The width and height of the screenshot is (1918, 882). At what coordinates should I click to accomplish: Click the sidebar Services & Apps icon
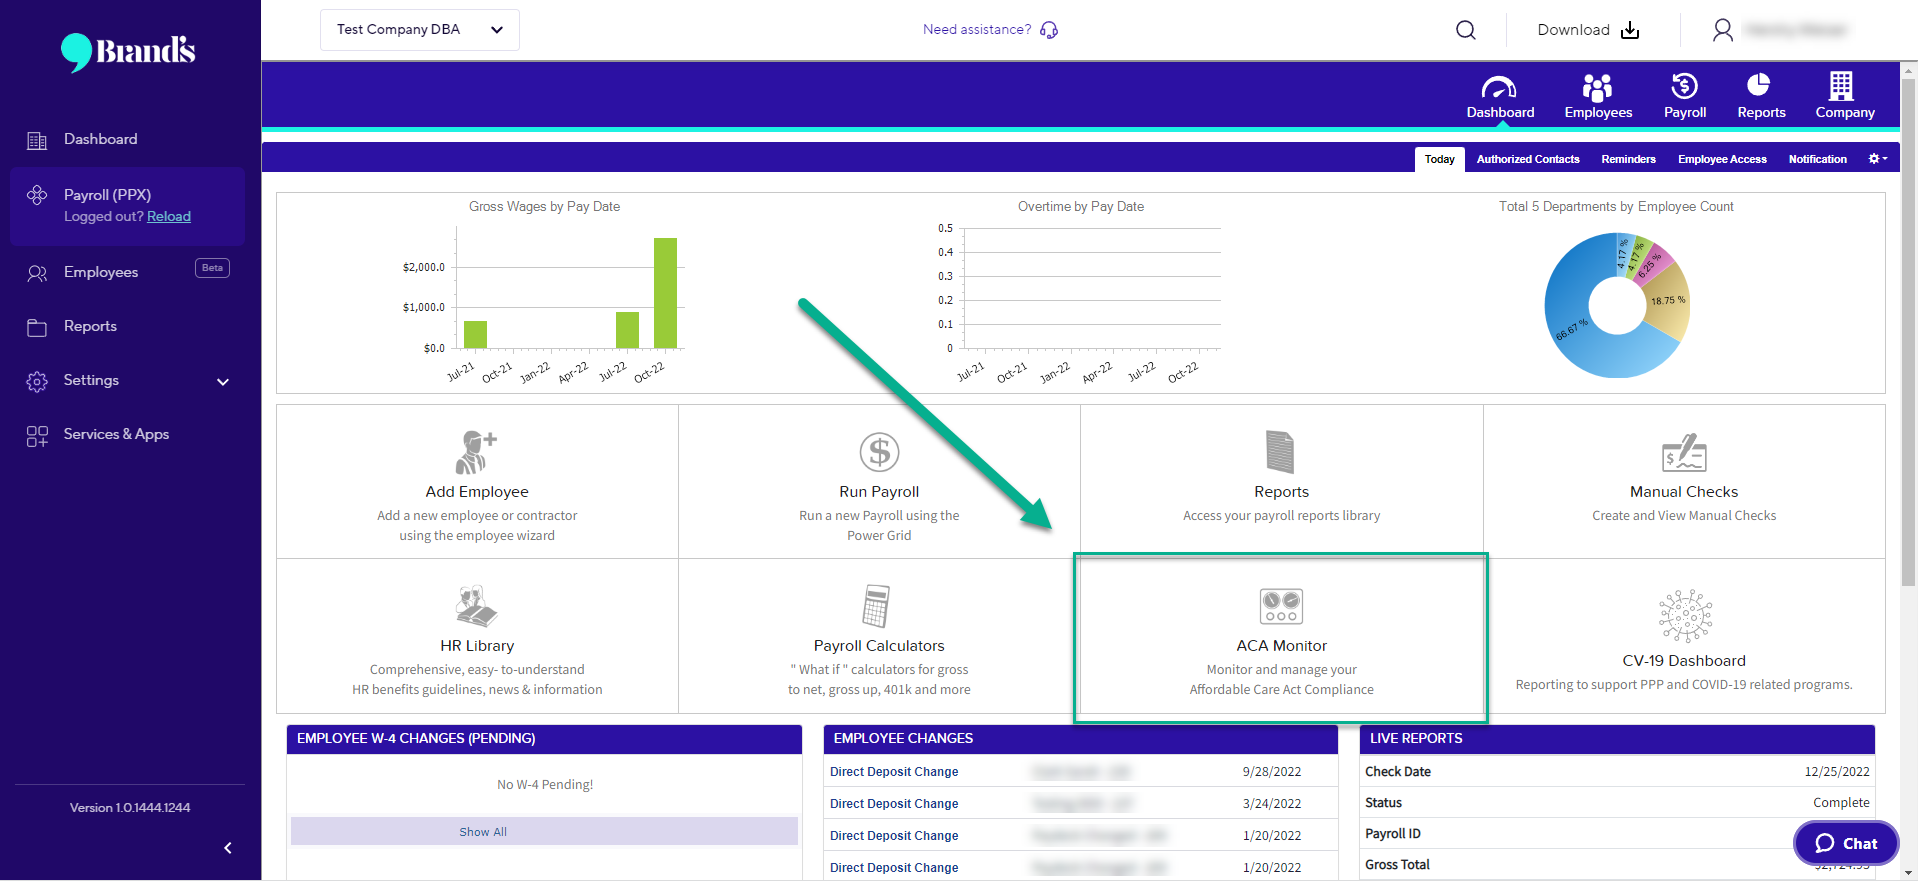point(37,436)
